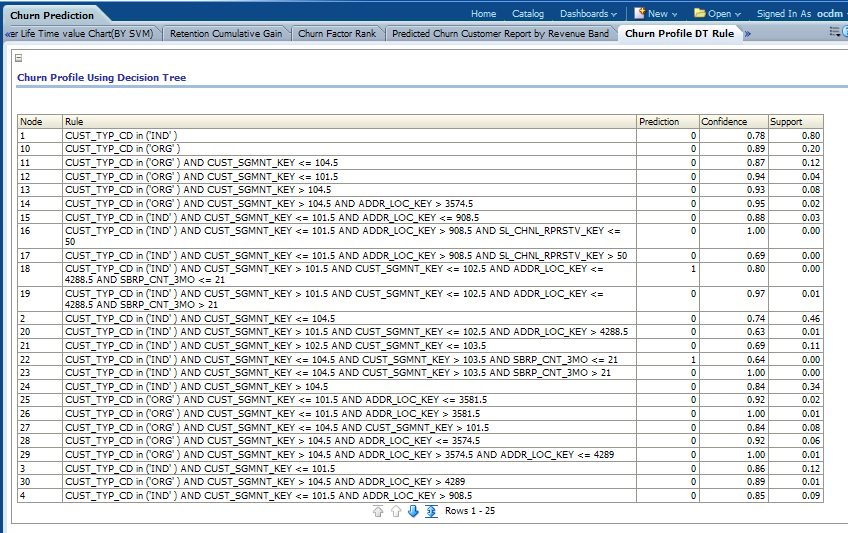Click the Churn Prediction dashboard title
The image size is (848, 533).
point(52,15)
